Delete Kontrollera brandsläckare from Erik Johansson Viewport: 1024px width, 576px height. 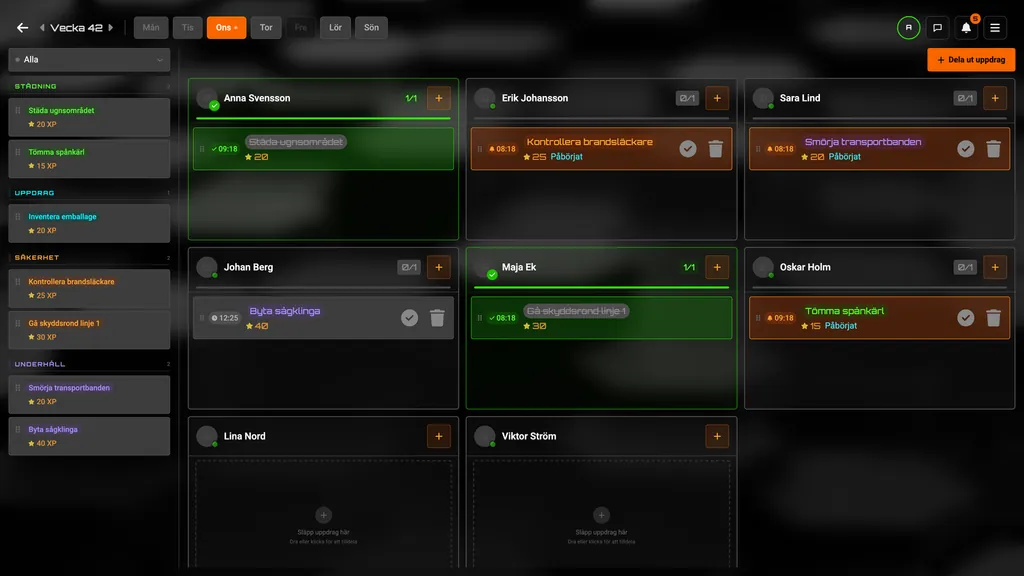click(x=716, y=149)
